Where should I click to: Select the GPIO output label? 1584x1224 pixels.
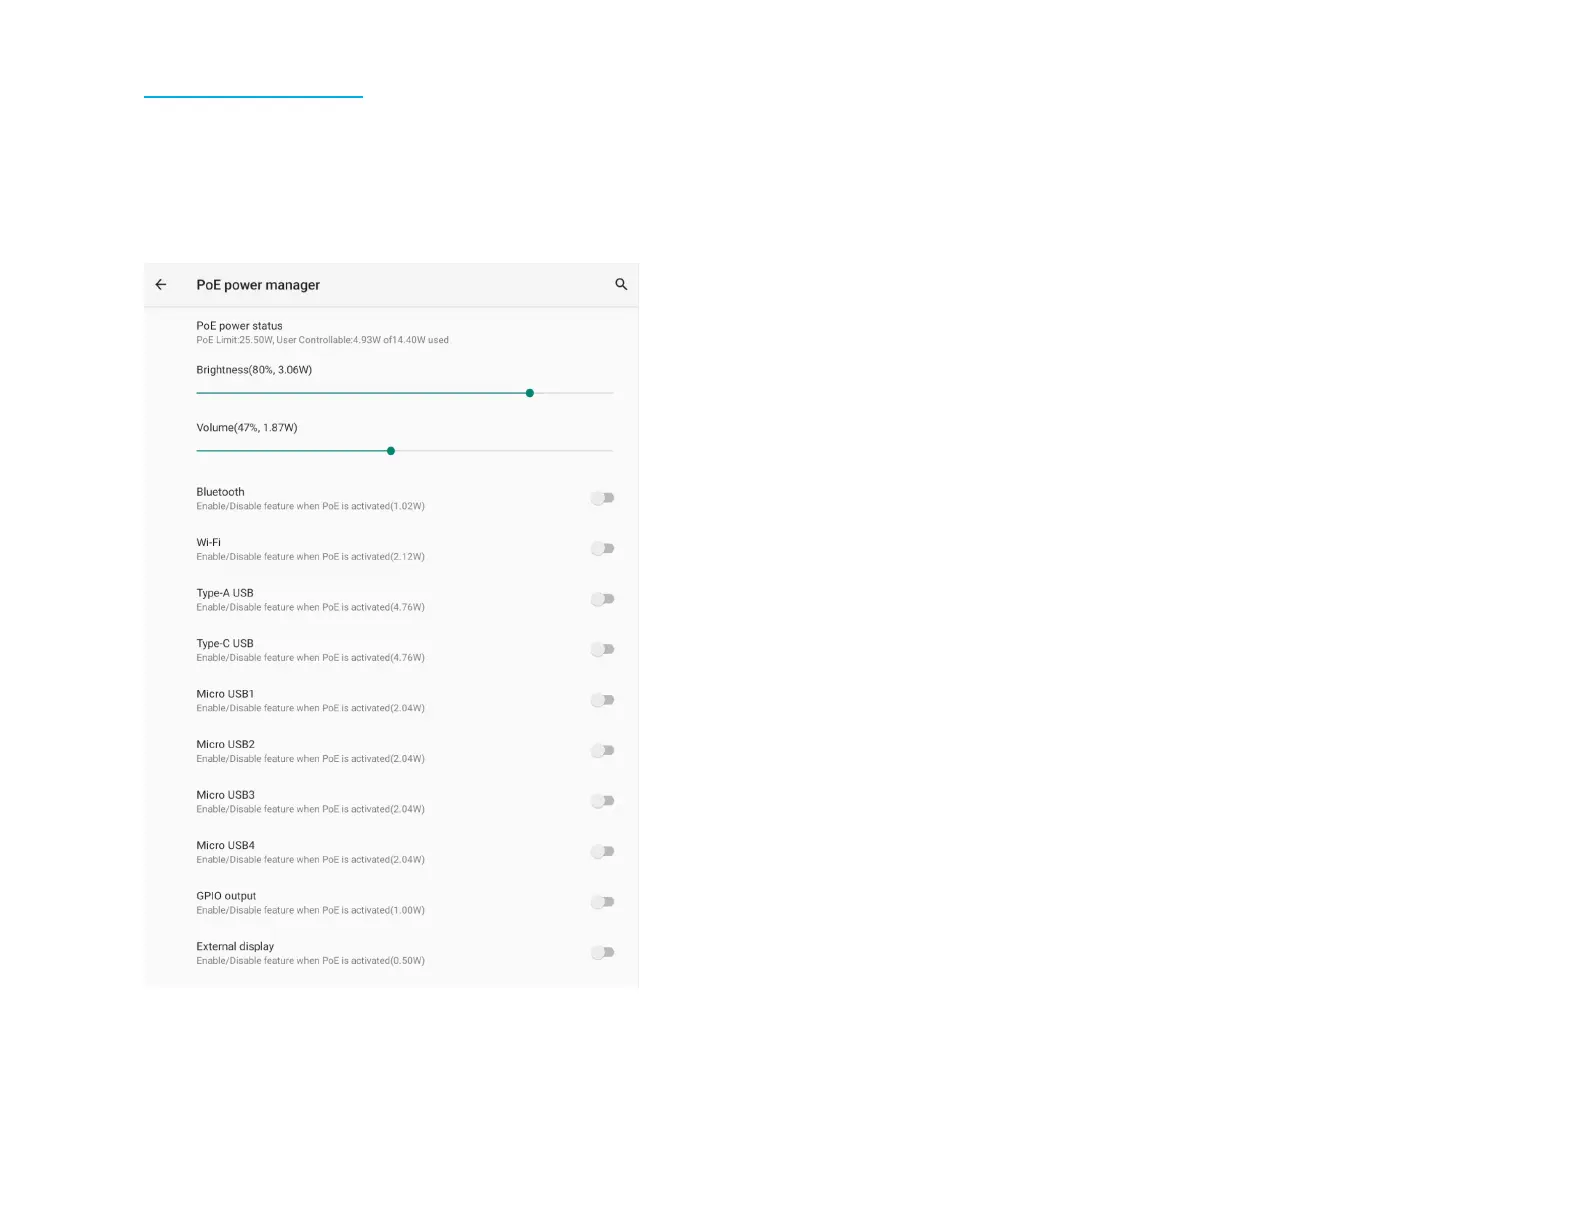[226, 896]
